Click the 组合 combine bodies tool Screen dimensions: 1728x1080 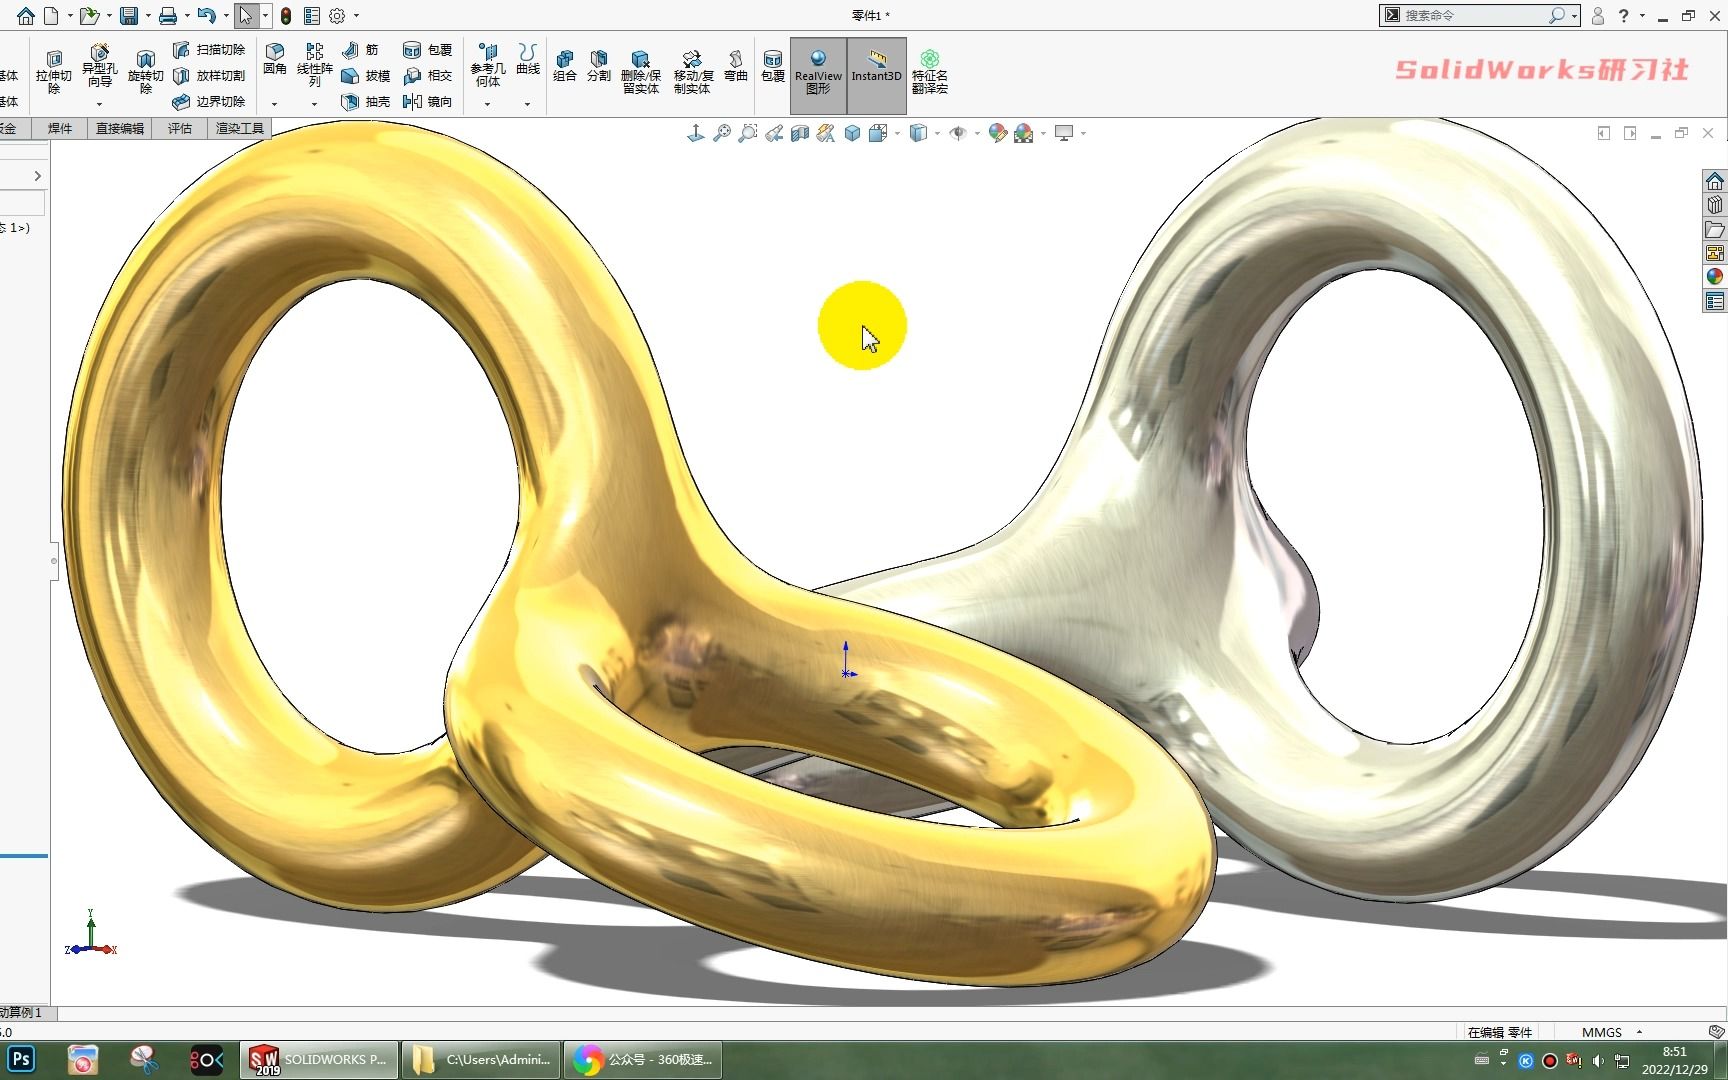pyautogui.click(x=565, y=66)
